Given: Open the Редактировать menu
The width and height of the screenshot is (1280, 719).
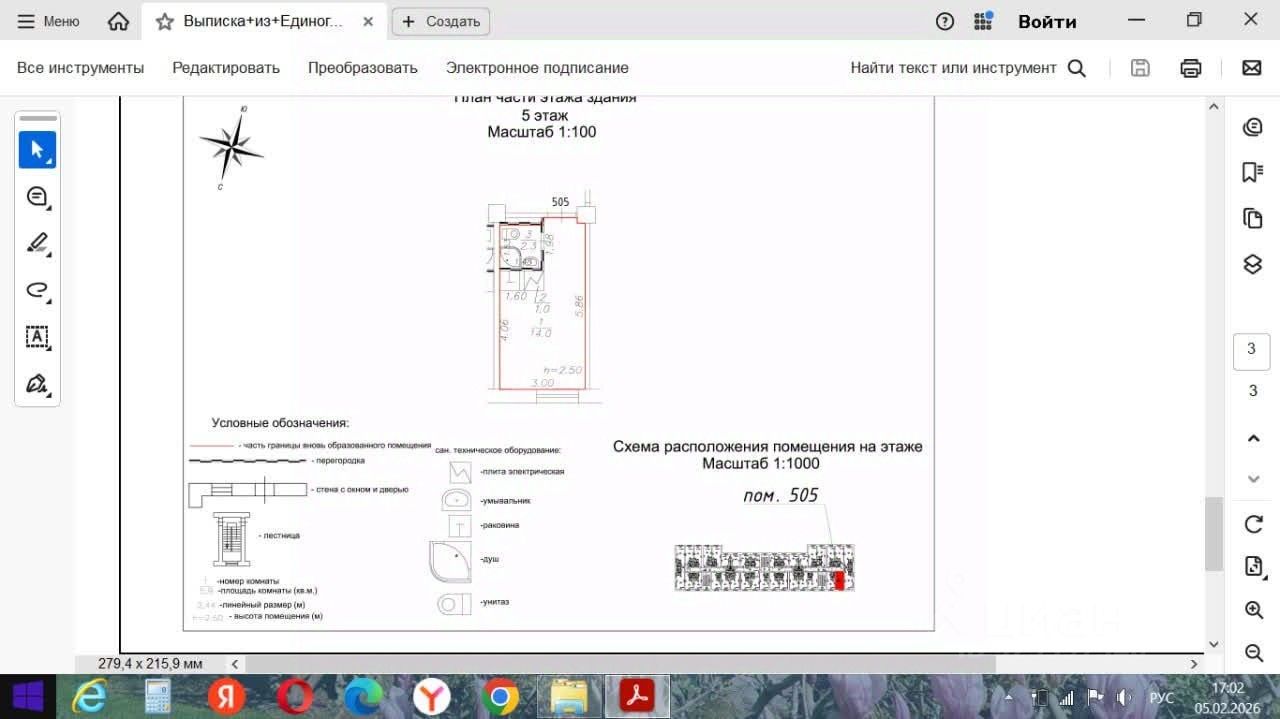Looking at the screenshot, I should [x=226, y=68].
